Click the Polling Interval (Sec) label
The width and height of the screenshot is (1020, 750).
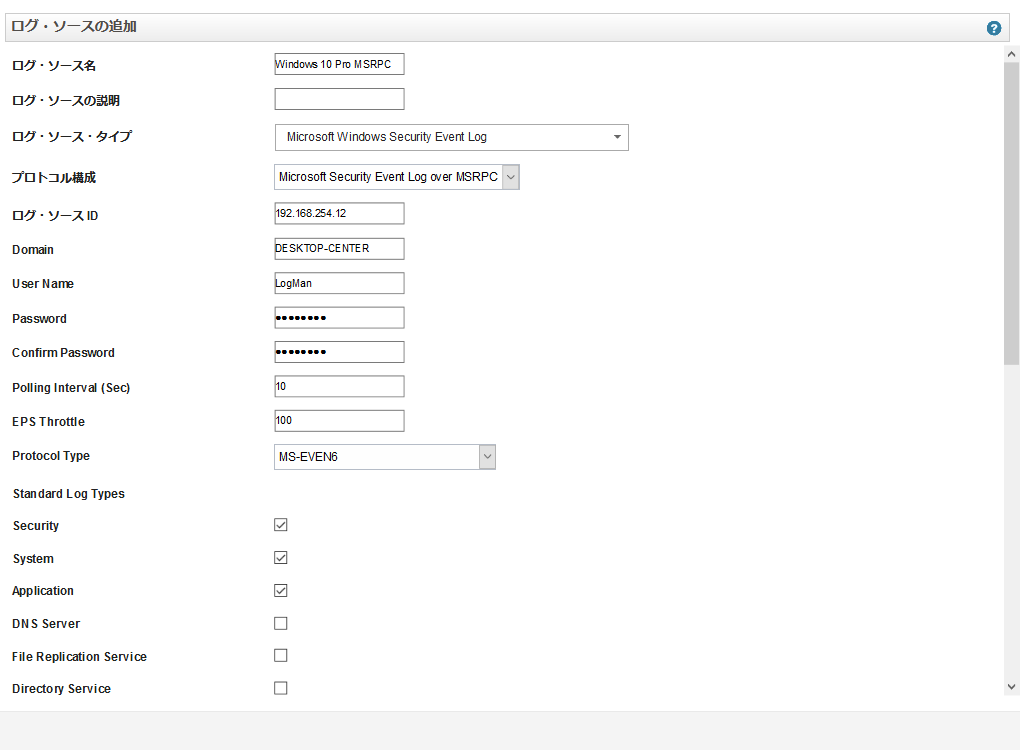click(x=71, y=388)
